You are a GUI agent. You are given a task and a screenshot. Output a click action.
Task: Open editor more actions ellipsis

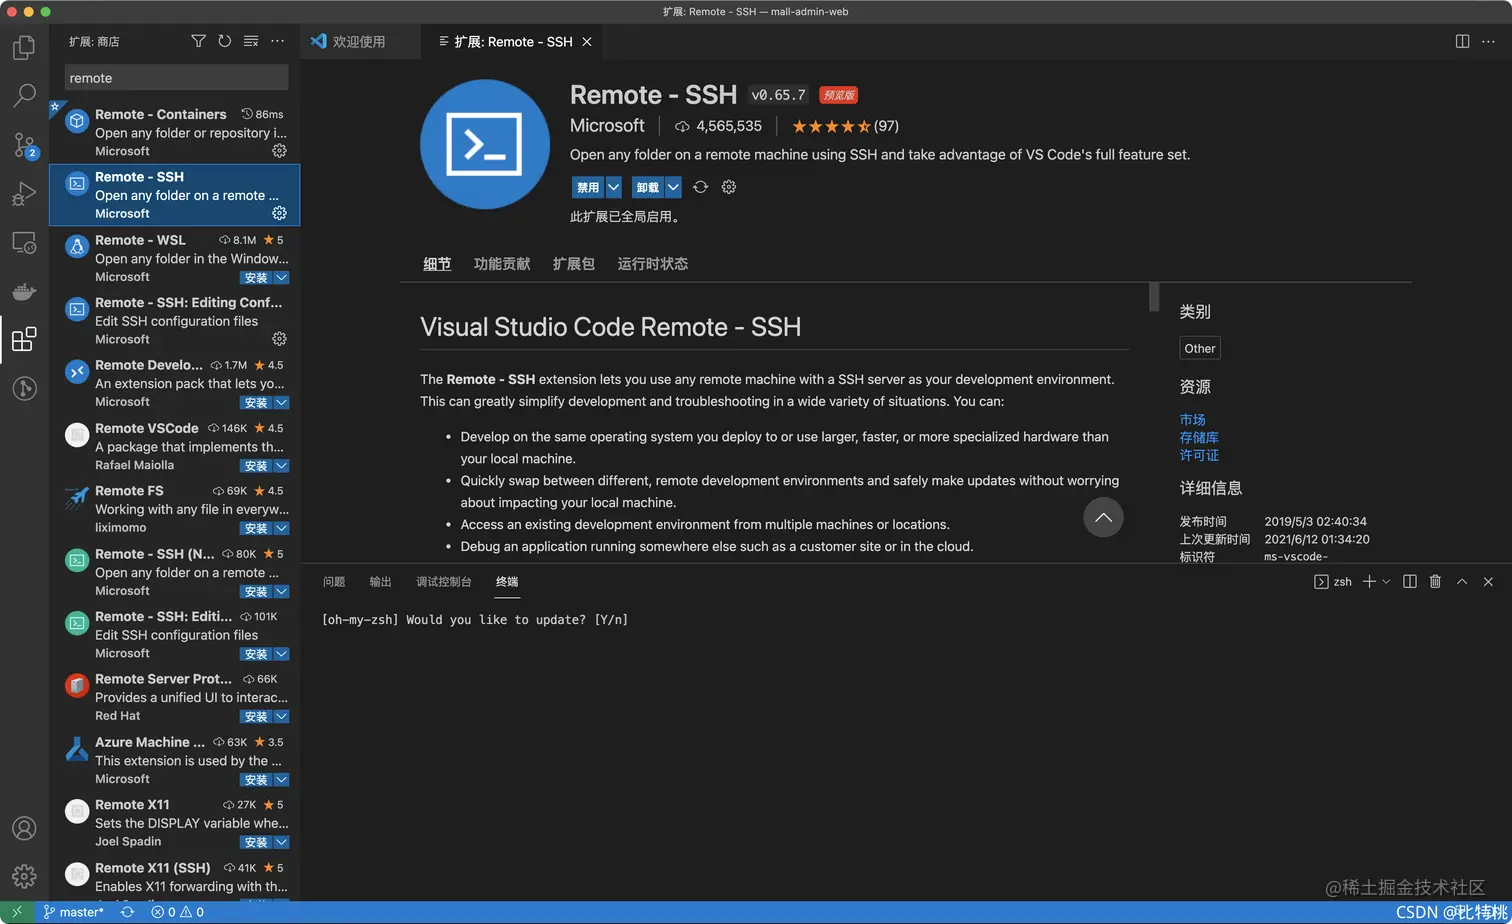pyautogui.click(x=1489, y=41)
